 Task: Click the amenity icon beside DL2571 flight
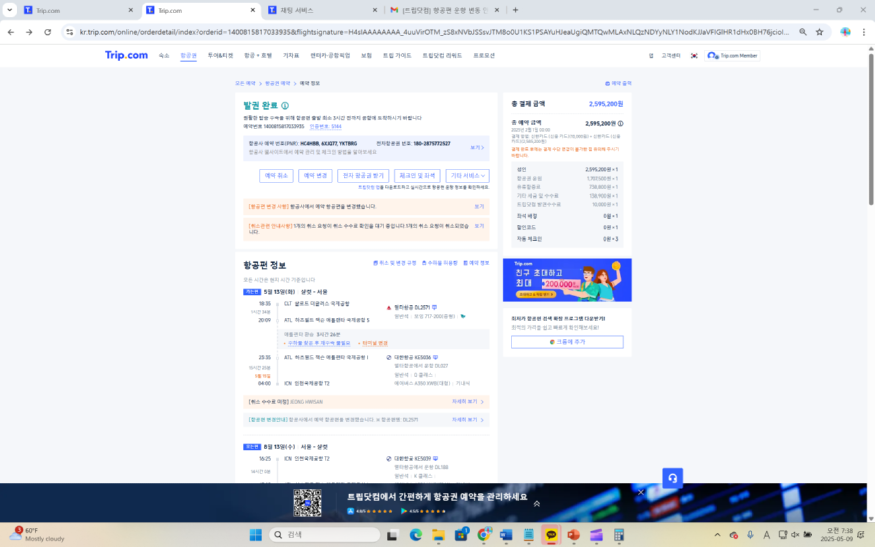pyautogui.click(x=434, y=307)
